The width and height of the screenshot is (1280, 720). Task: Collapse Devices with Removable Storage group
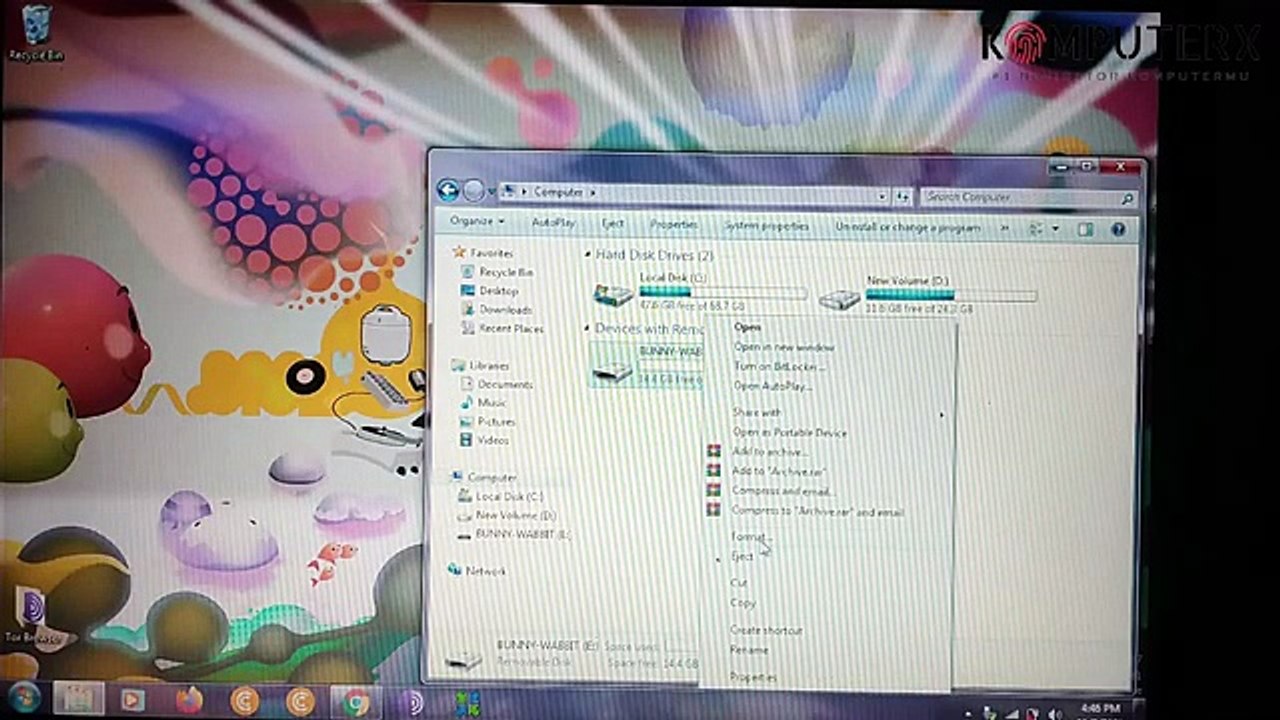point(588,327)
